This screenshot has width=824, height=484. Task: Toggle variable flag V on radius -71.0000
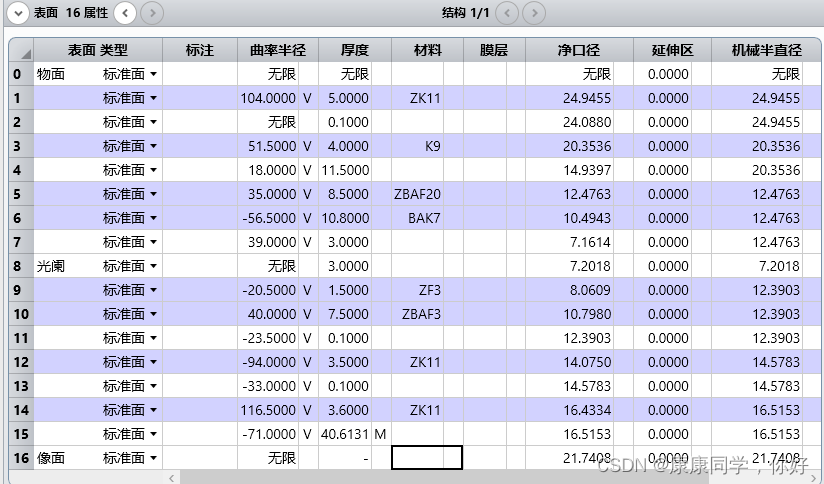pos(307,434)
